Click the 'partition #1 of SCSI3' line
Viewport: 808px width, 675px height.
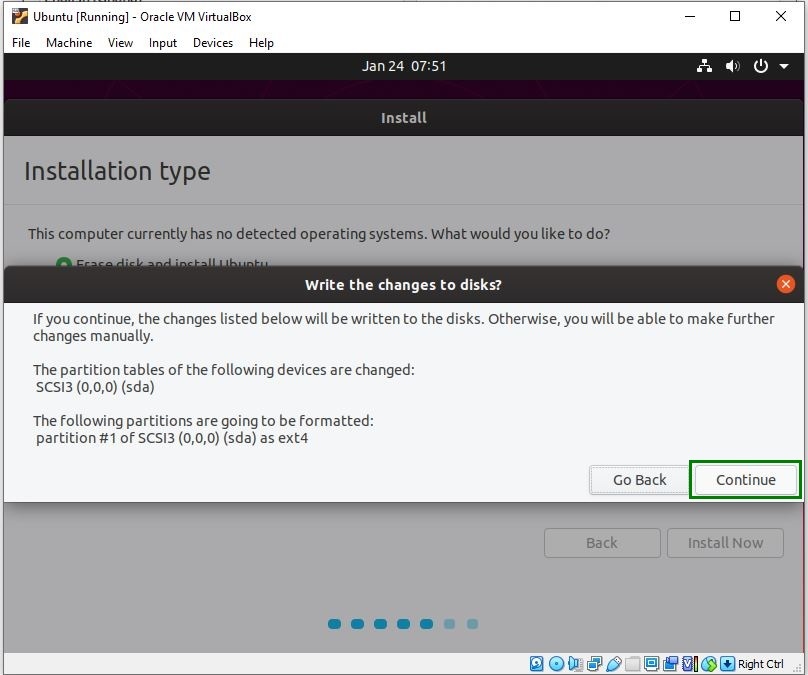172,438
